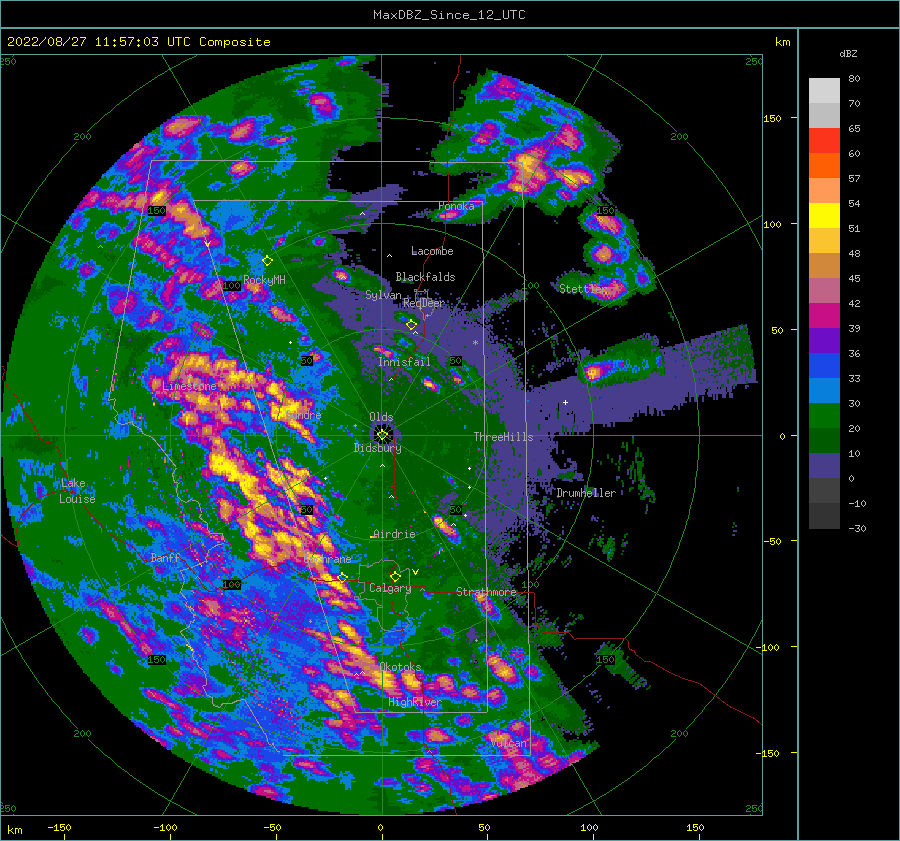Select the Blackfalds label
900x841 pixels.
pos(425,277)
